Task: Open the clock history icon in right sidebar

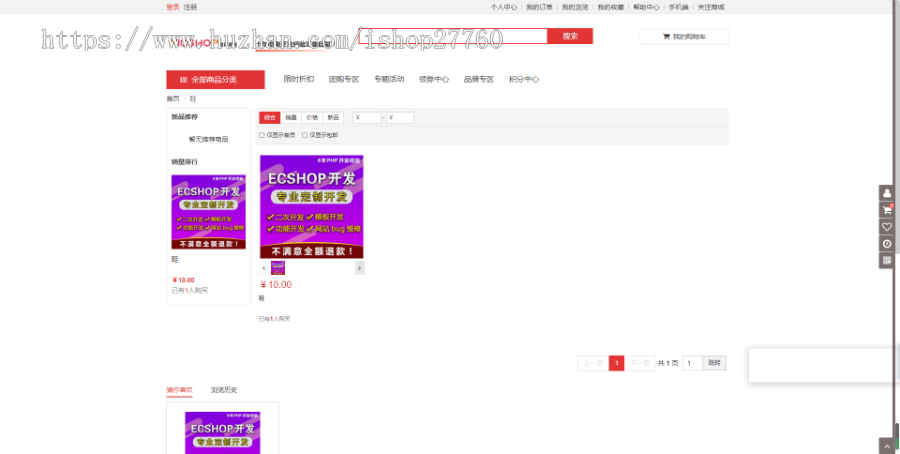Action: (x=887, y=244)
